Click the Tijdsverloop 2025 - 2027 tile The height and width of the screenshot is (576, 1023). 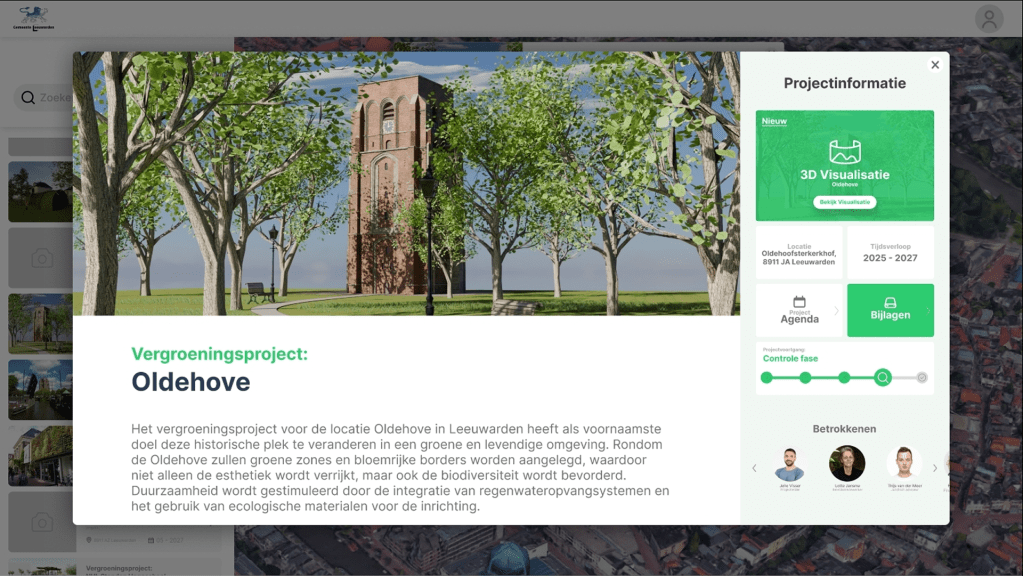[x=890, y=253]
